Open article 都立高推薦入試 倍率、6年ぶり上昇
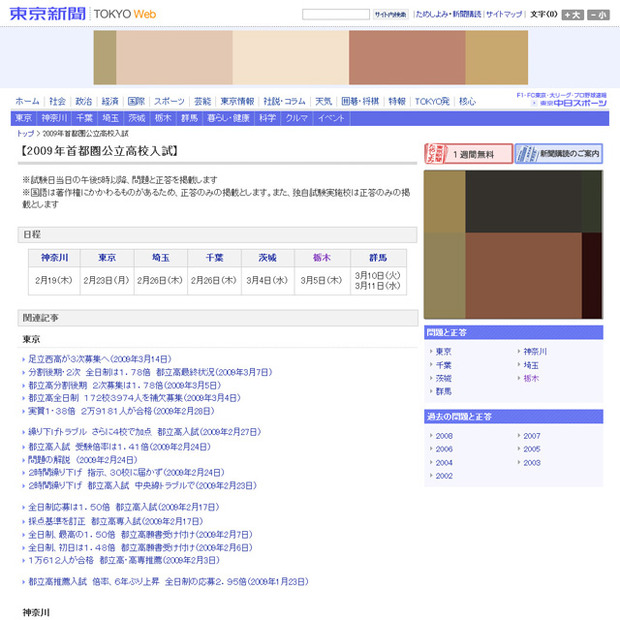This screenshot has height=620, width=620. [x=168, y=582]
